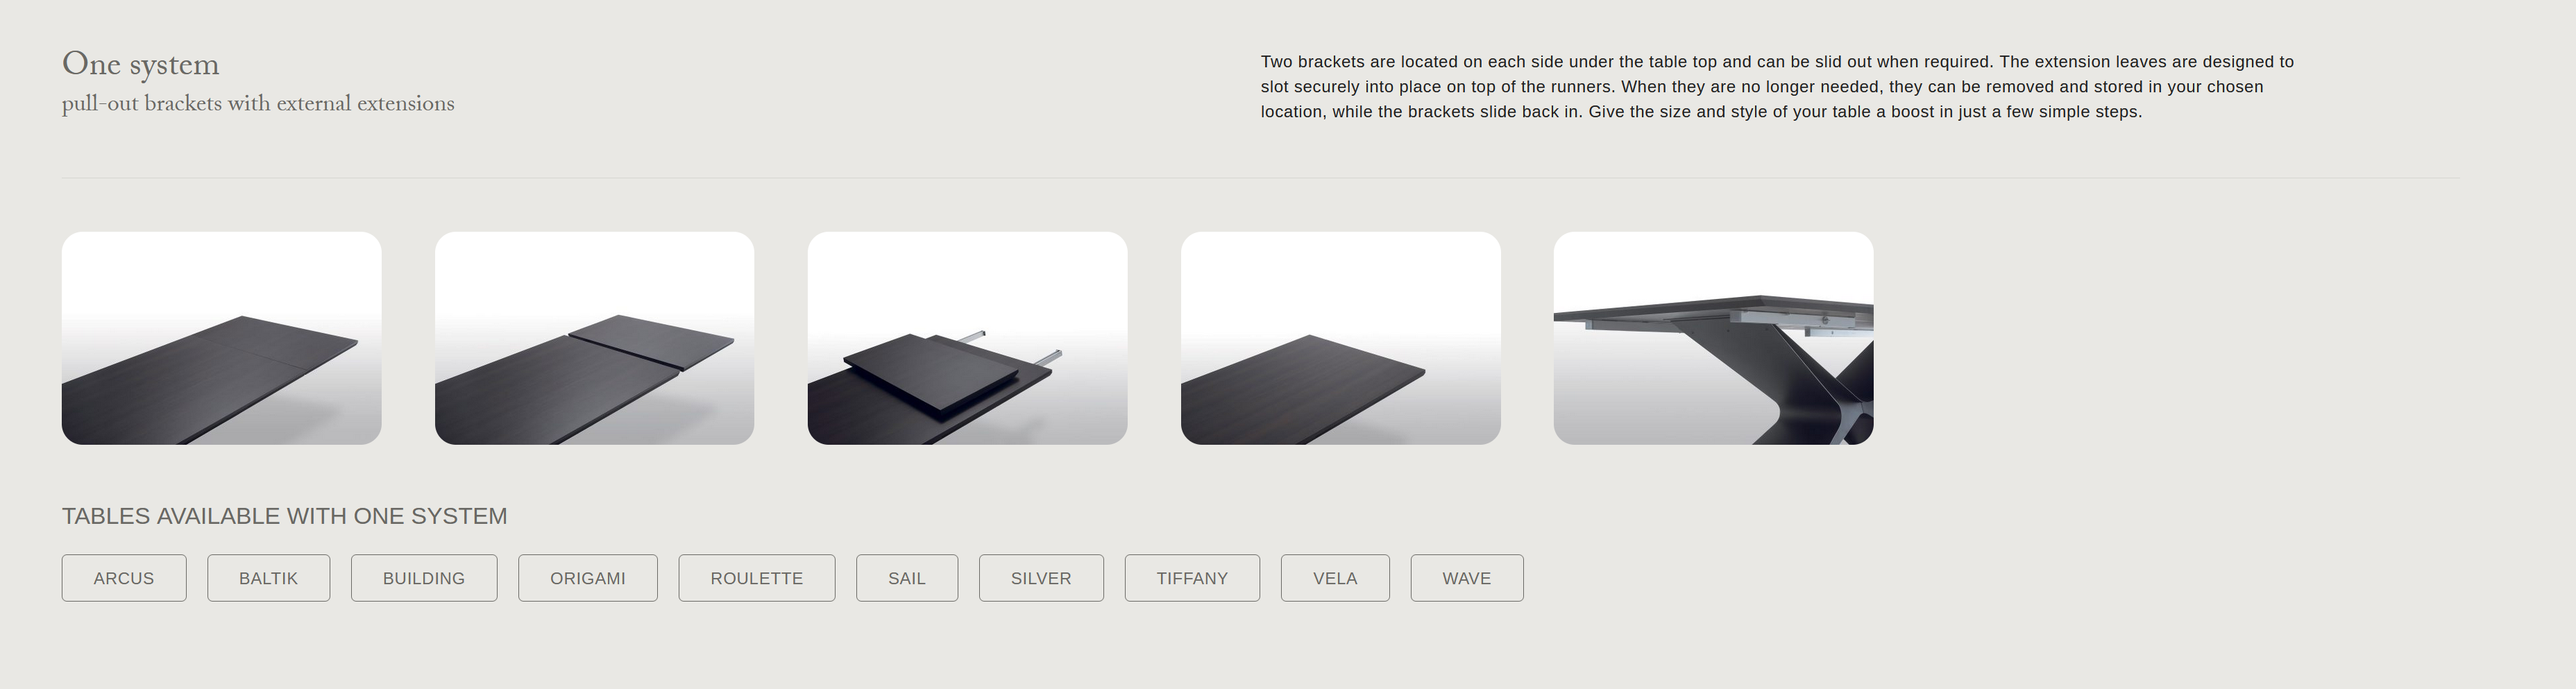View first image of fully extended tabletop
2576x689 pixels.
[x=222, y=338]
